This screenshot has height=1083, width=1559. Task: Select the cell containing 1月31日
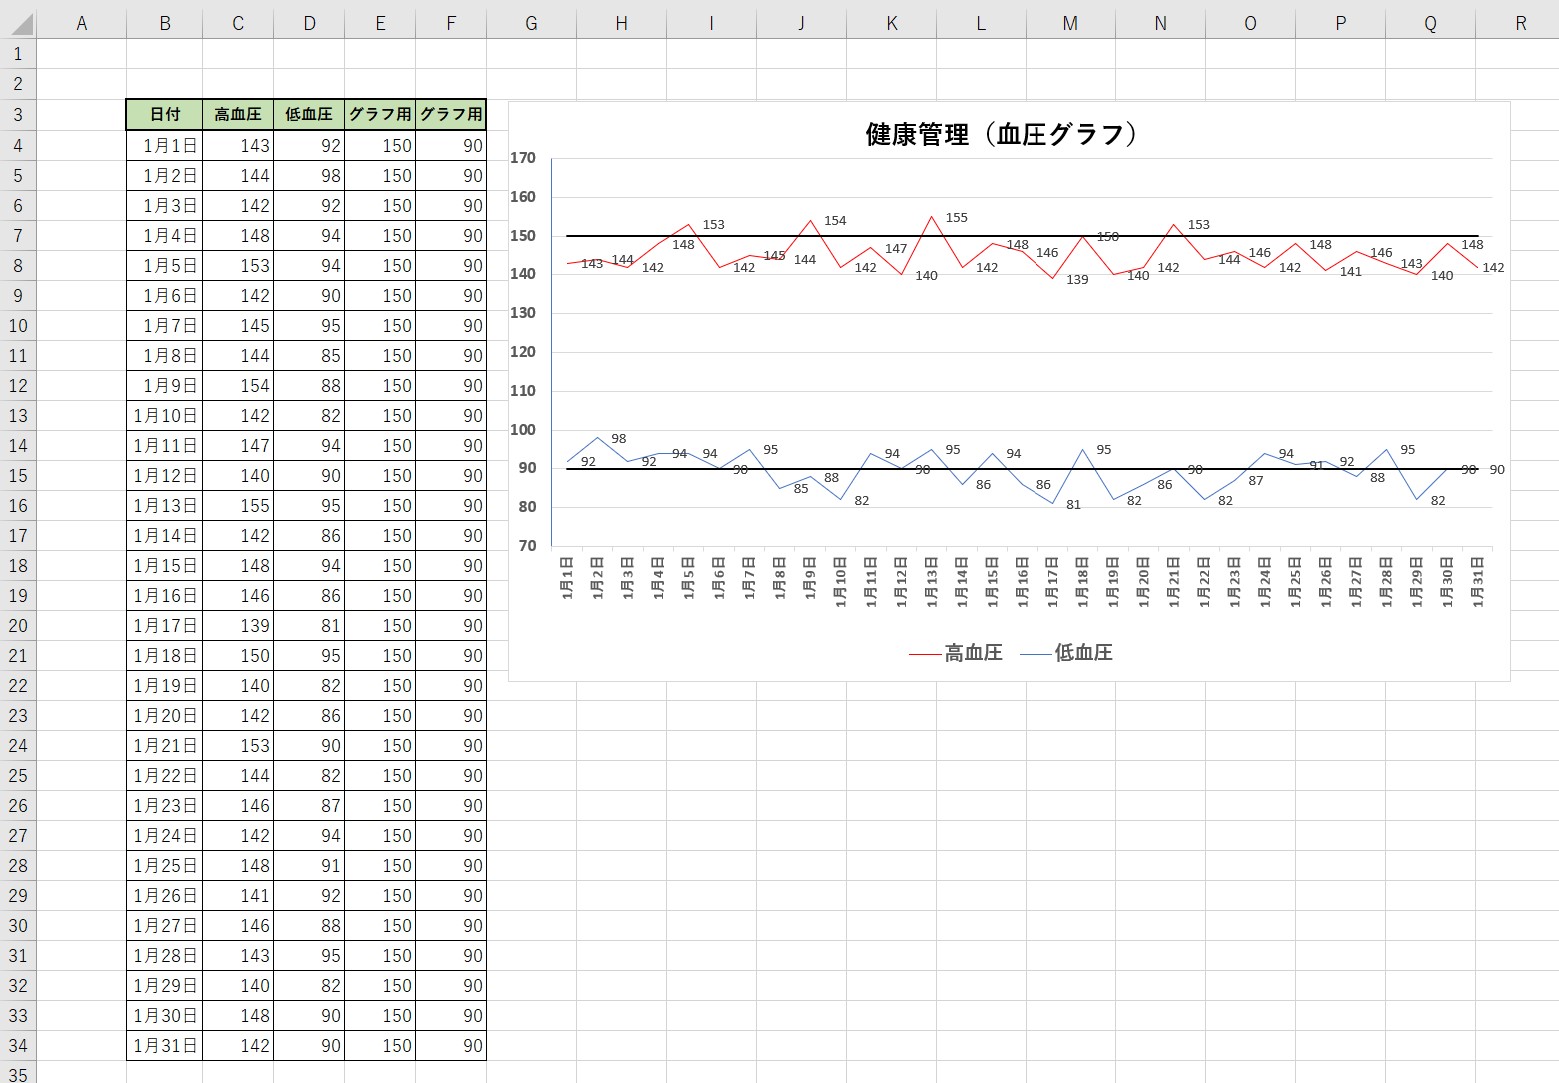[x=164, y=1045]
